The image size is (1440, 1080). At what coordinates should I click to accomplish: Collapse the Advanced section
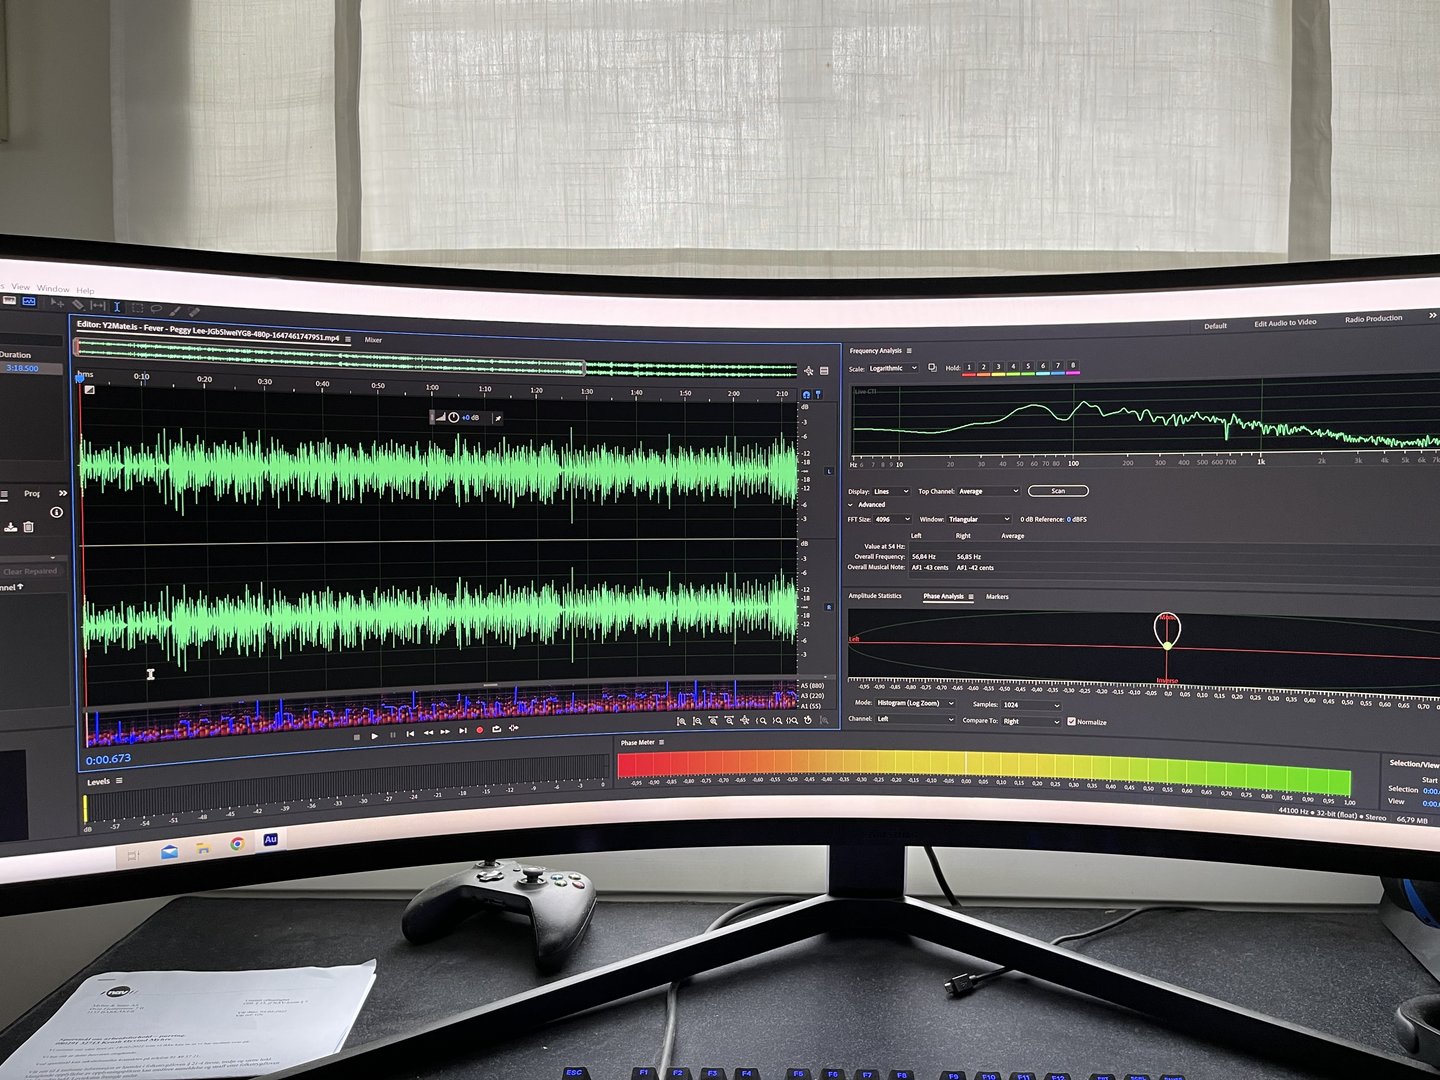point(850,504)
